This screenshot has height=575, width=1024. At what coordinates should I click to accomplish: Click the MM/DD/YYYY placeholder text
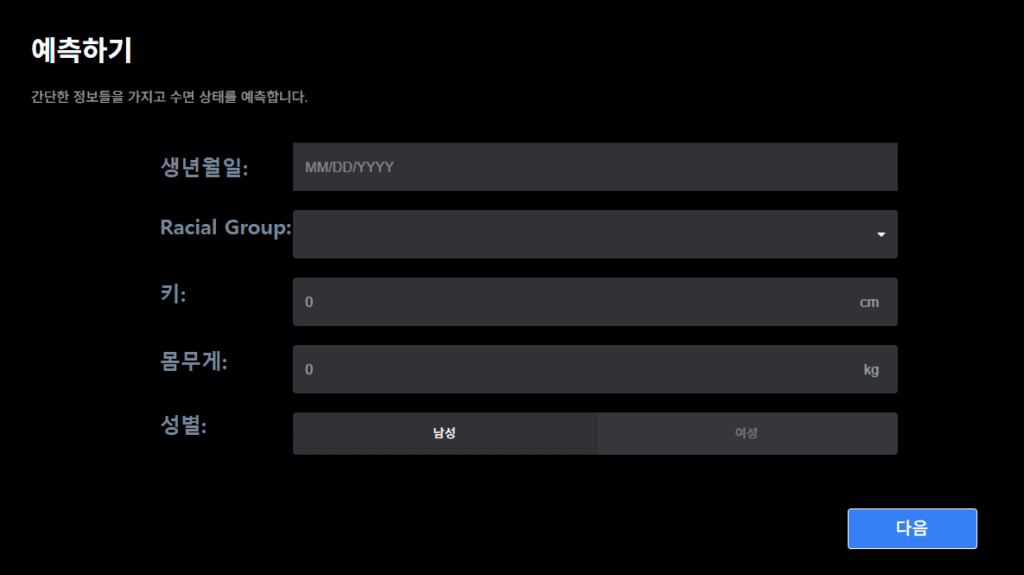pyautogui.click(x=349, y=167)
